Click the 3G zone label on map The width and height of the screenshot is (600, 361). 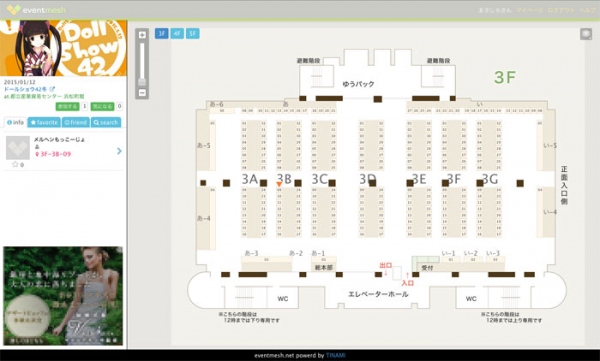click(x=490, y=179)
